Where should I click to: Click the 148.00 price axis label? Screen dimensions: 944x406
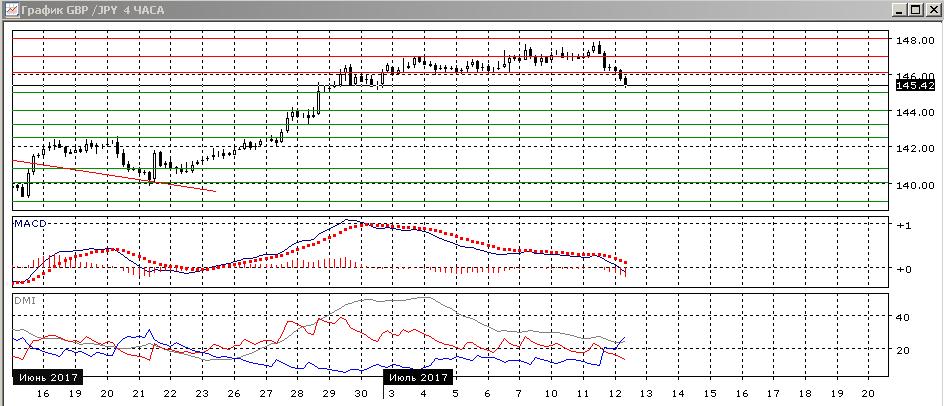tap(916, 41)
